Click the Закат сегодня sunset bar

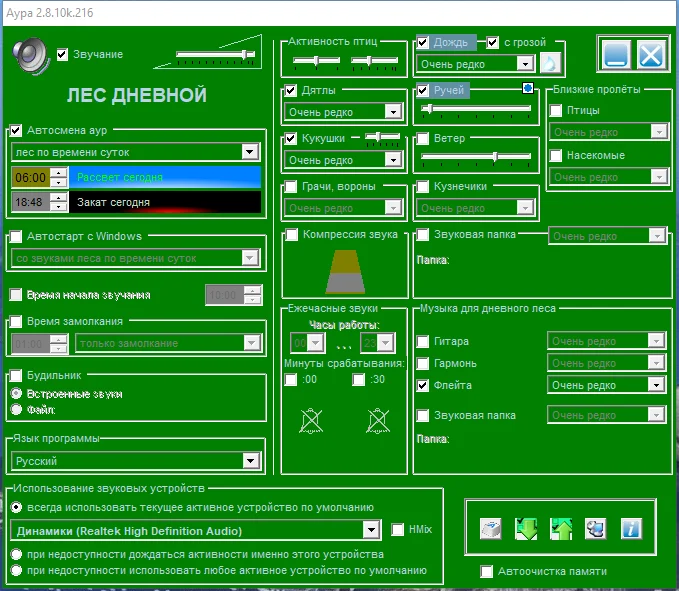click(165, 202)
